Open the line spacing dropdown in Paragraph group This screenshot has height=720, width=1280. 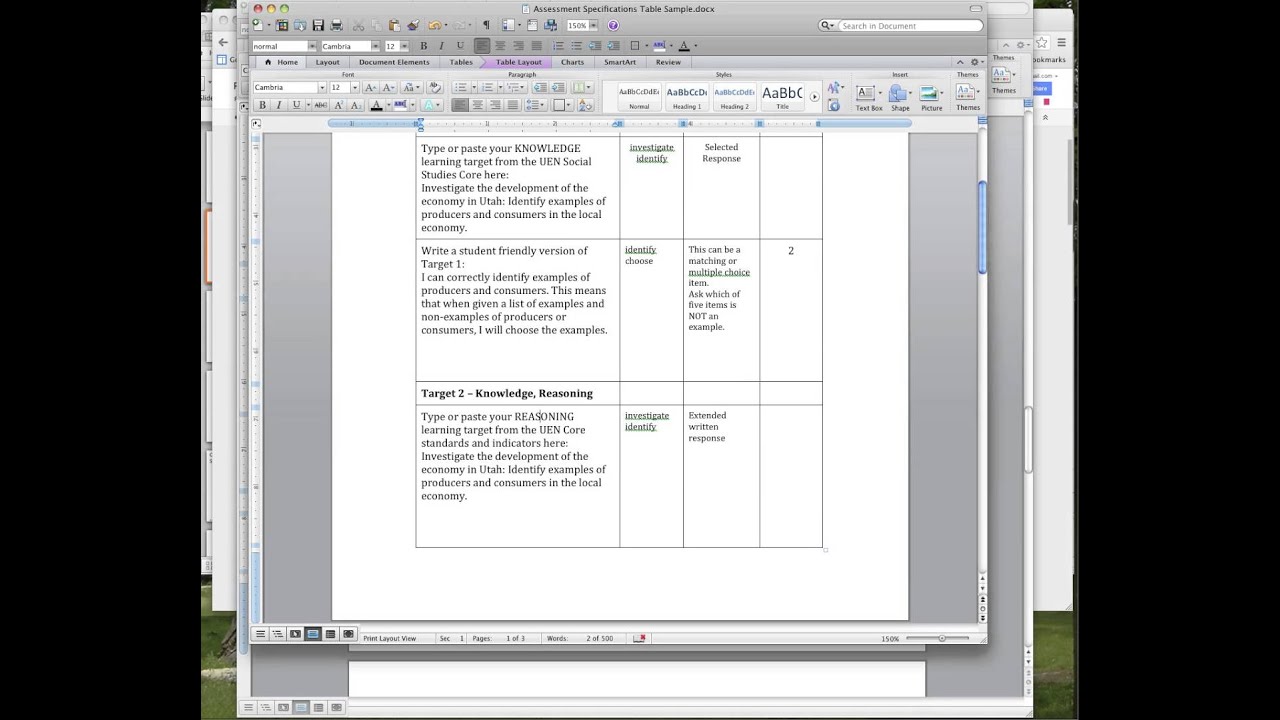pos(535,105)
